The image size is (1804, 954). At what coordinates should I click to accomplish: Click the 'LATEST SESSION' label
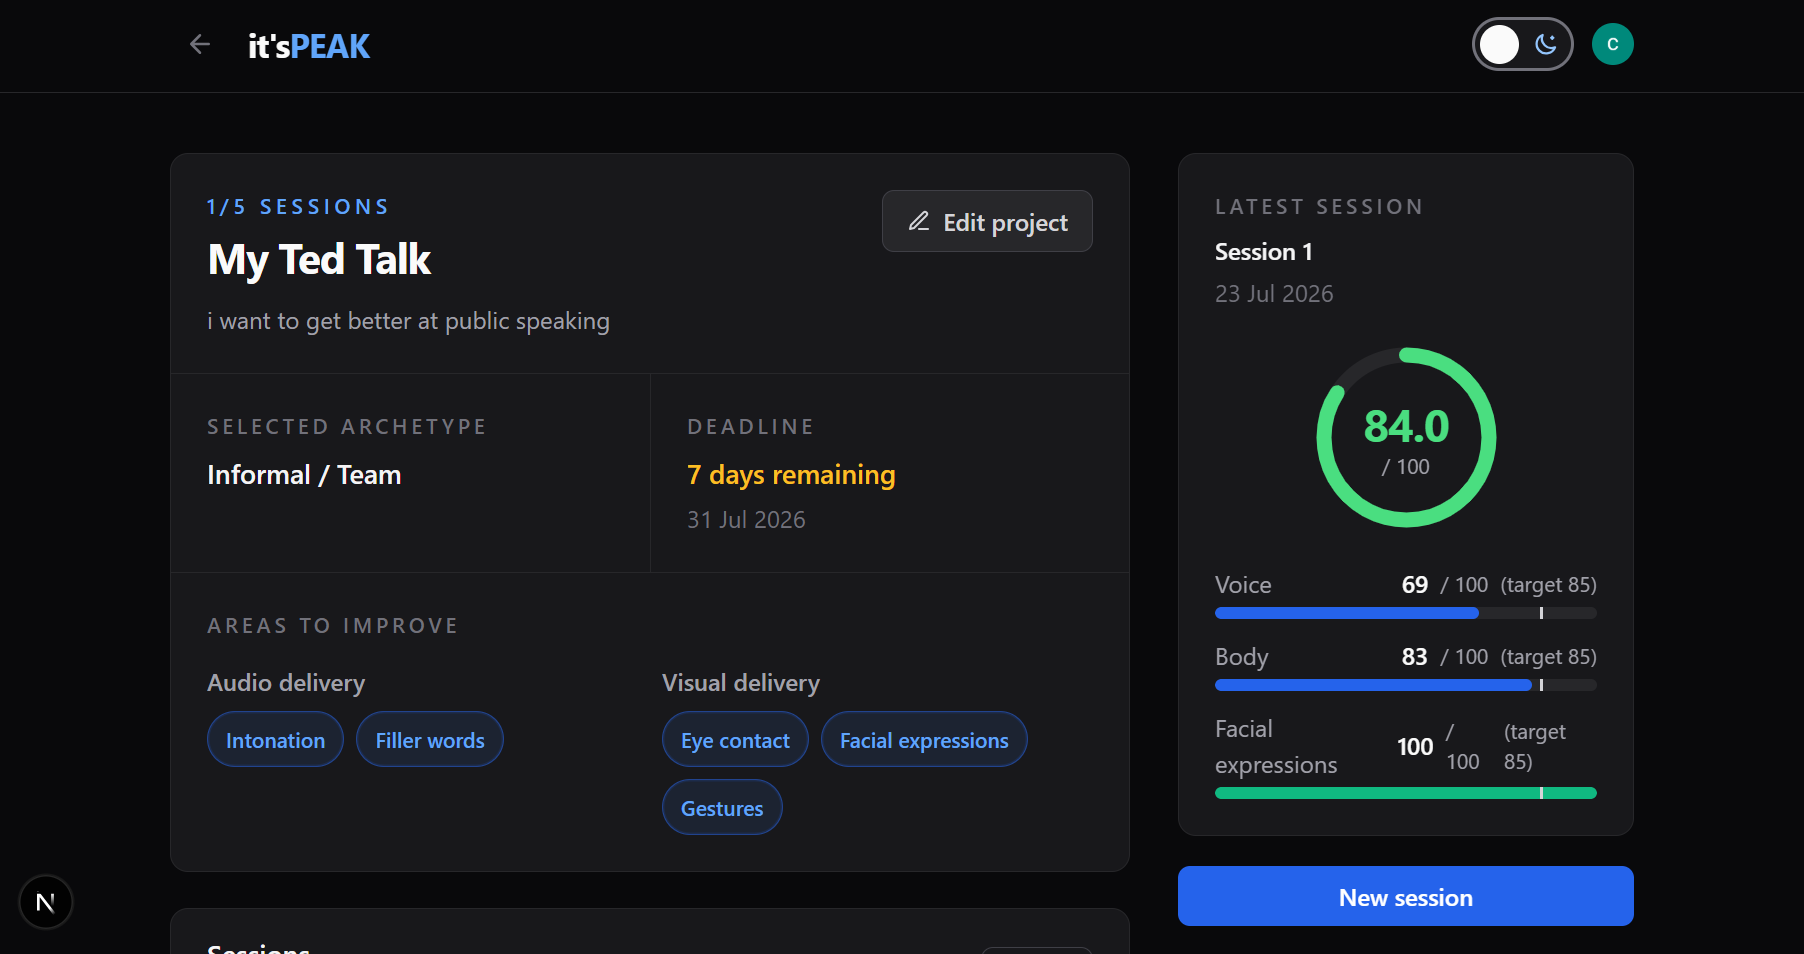pyautogui.click(x=1319, y=207)
